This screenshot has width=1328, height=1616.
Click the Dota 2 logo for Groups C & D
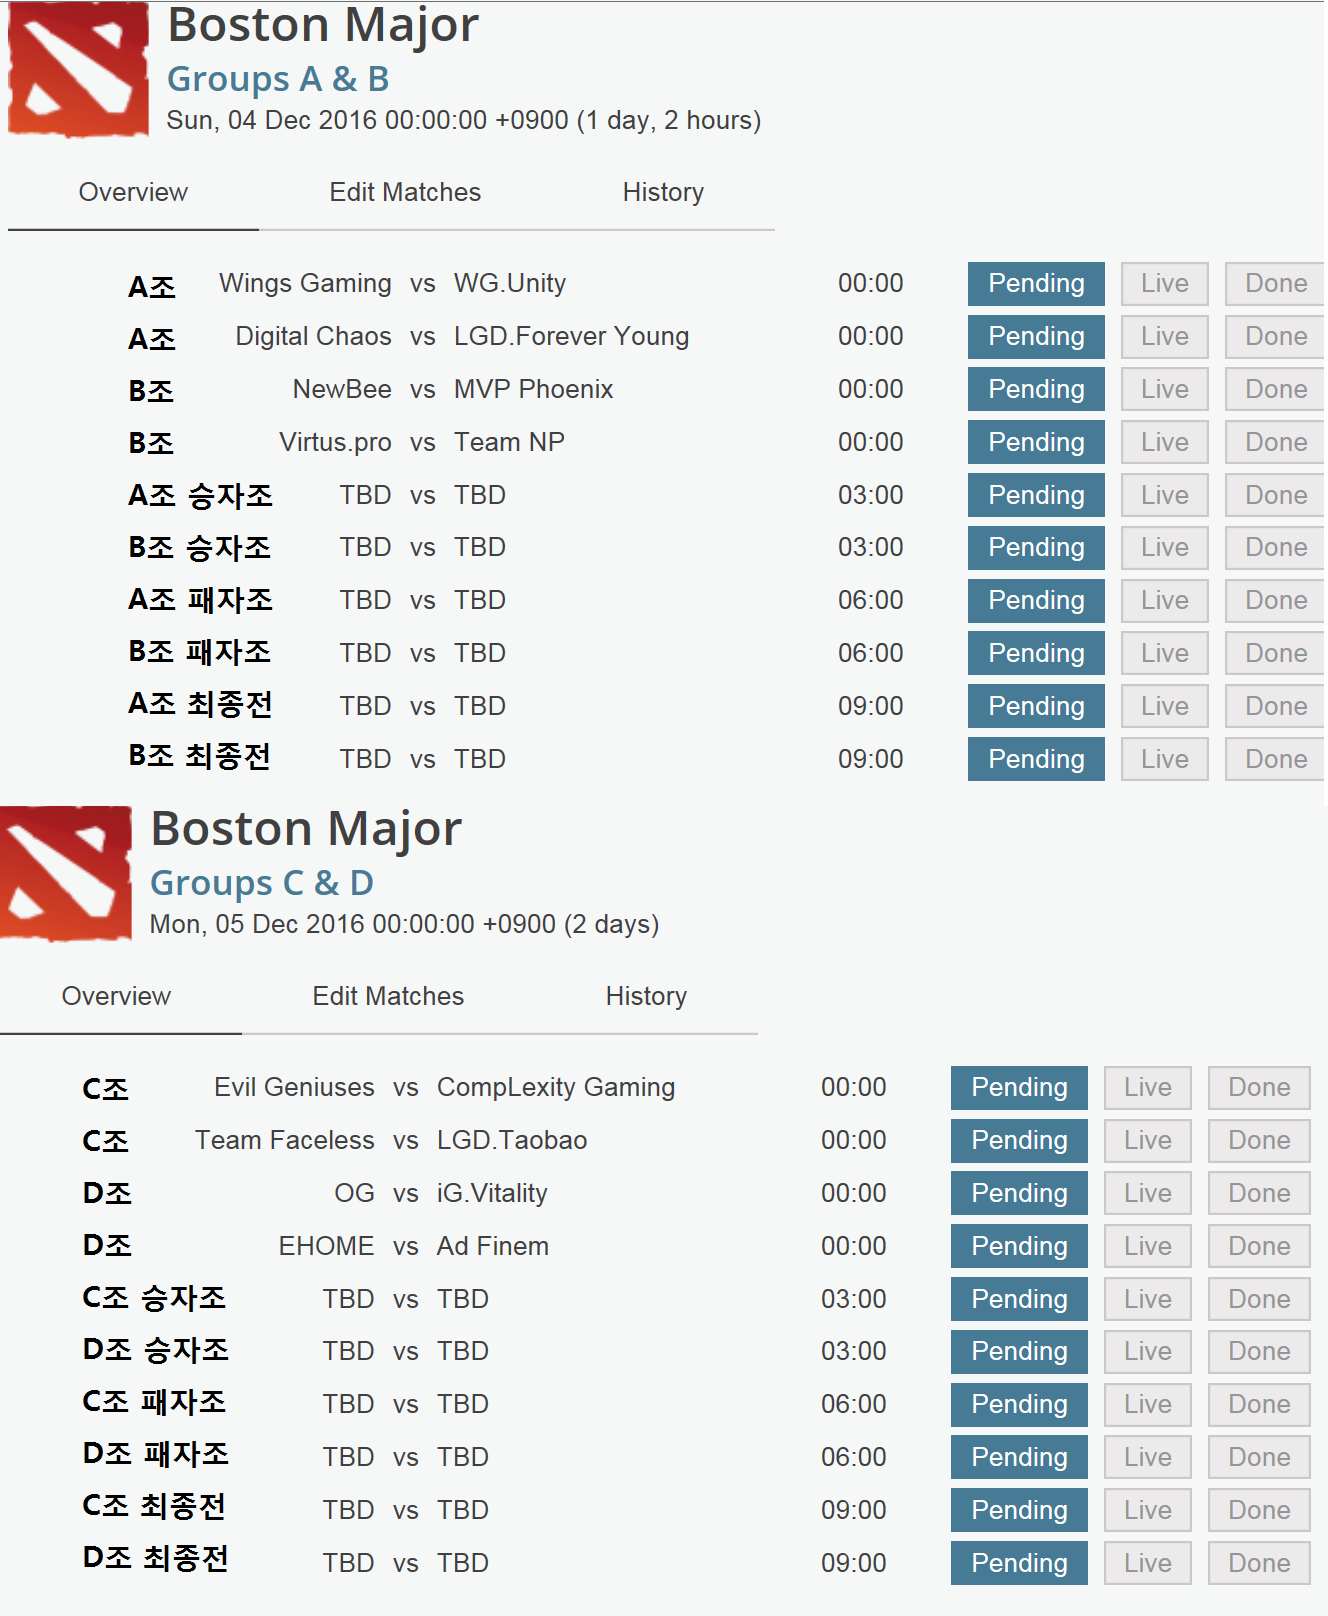pyautogui.click(x=66, y=873)
